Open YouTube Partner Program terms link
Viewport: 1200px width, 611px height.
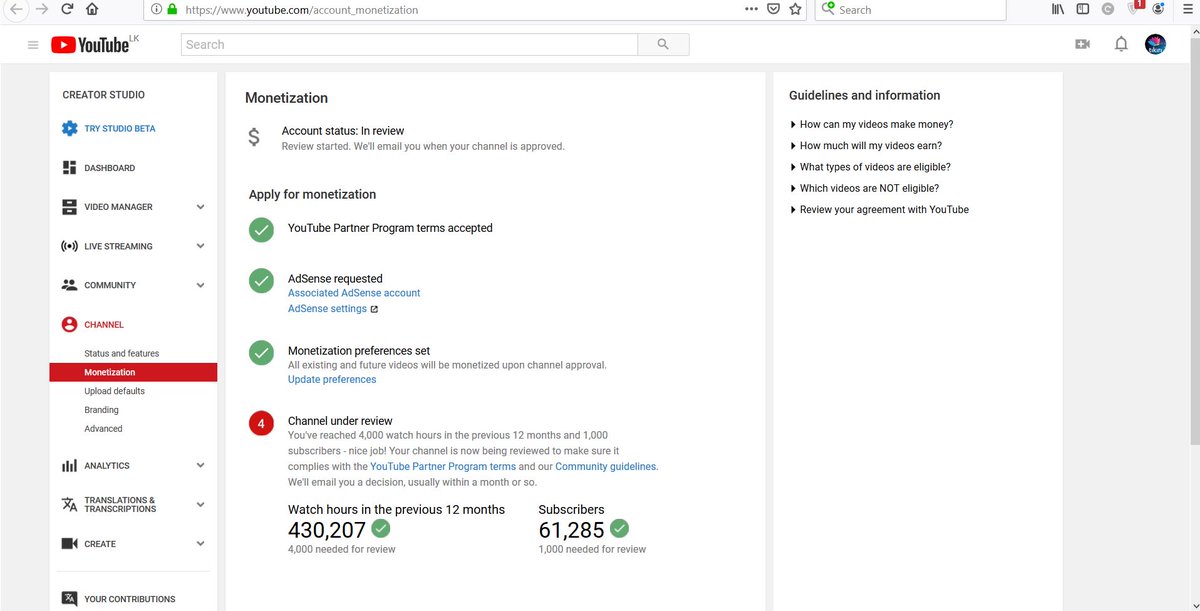pyautogui.click(x=443, y=467)
